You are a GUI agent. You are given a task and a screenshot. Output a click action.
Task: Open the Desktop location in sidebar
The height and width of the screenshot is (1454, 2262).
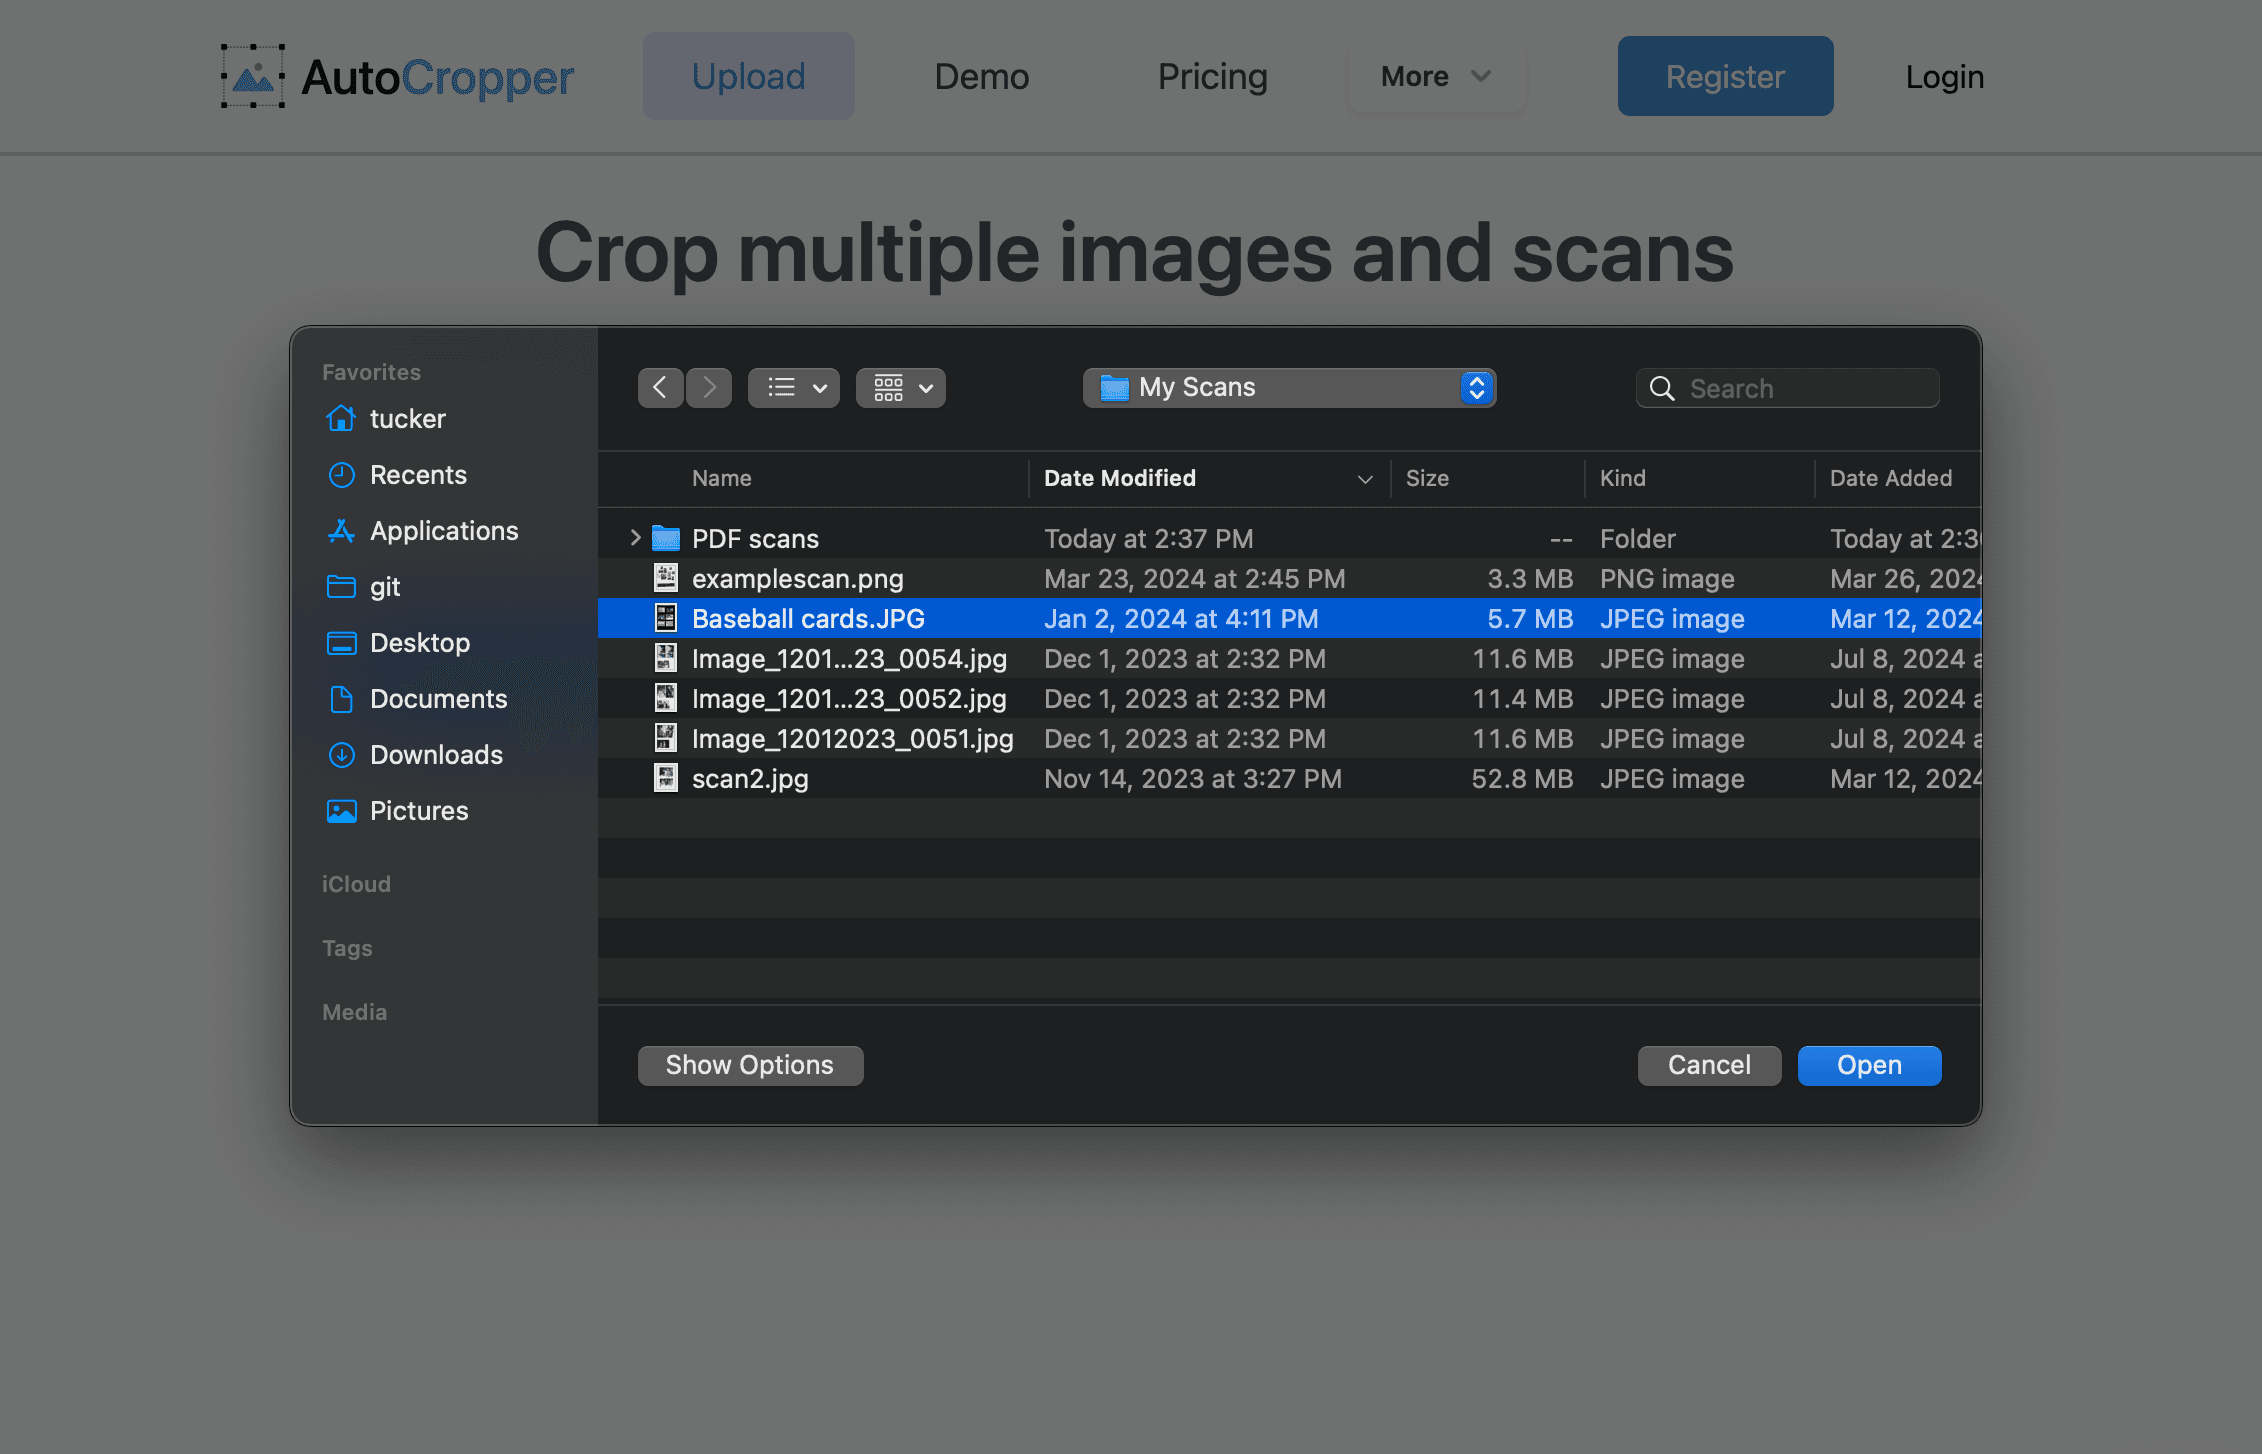[420, 642]
